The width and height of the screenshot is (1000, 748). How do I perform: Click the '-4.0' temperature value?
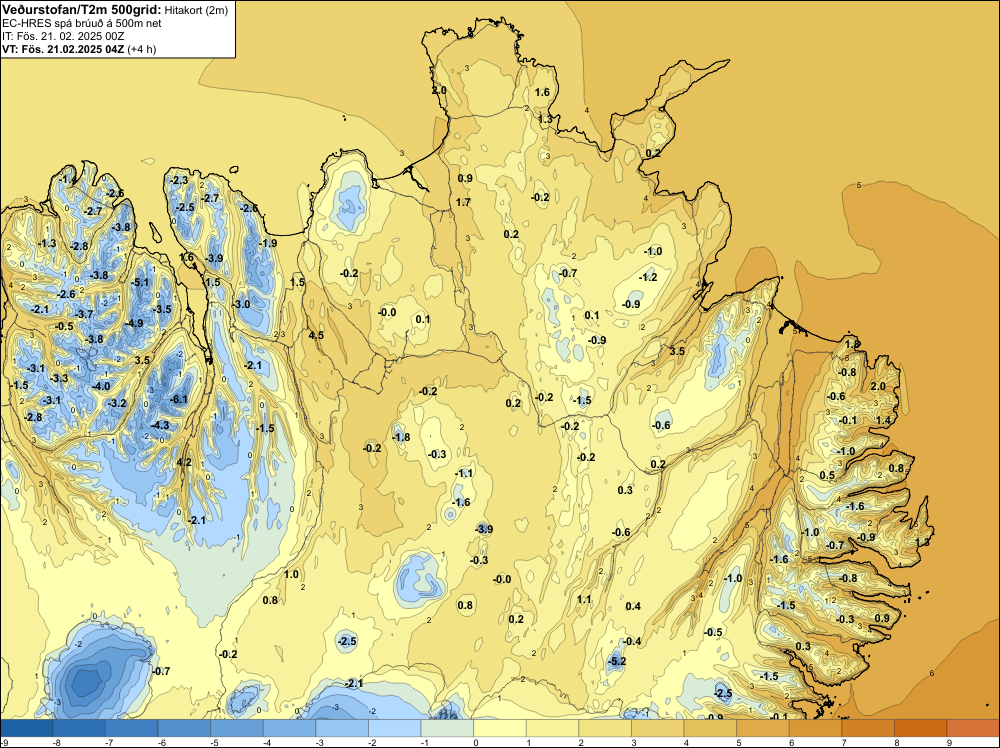101,386
